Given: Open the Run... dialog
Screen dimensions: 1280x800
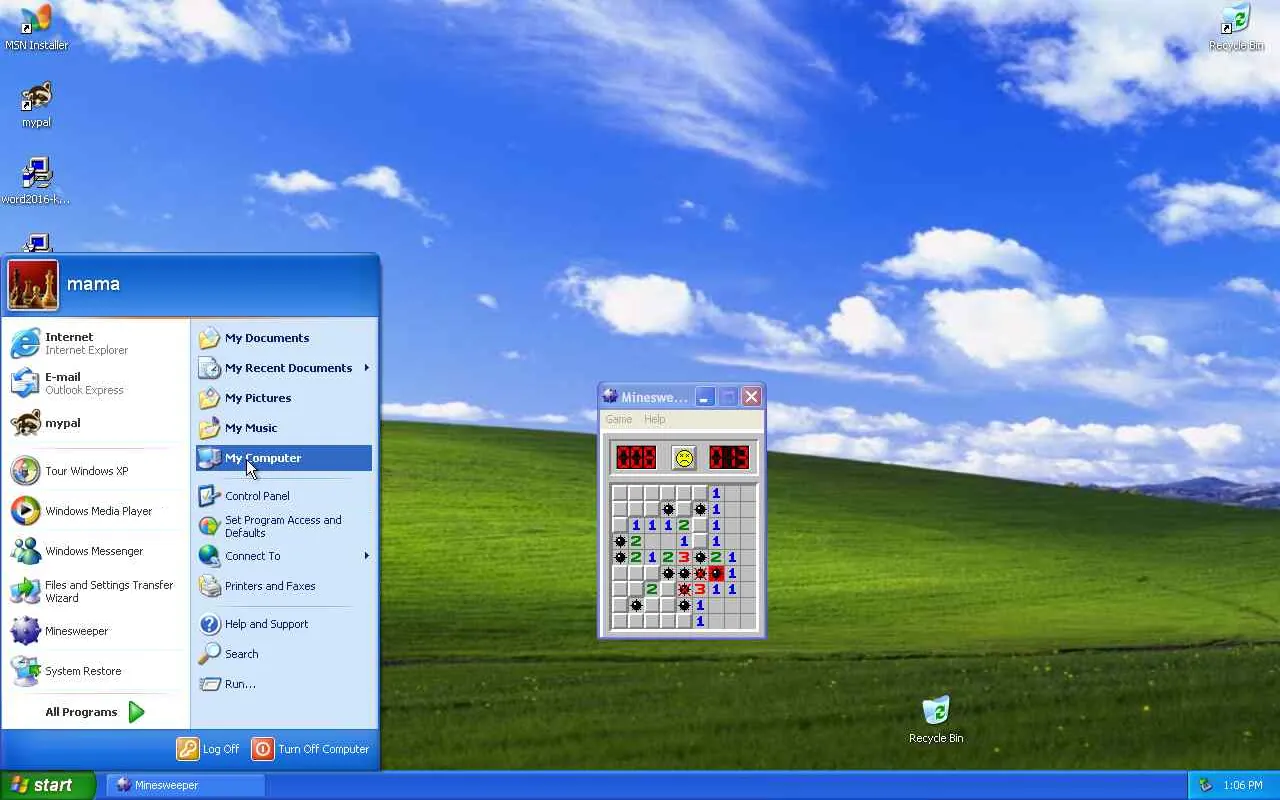Looking at the screenshot, I should pyautogui.click(x=284, y=684).
